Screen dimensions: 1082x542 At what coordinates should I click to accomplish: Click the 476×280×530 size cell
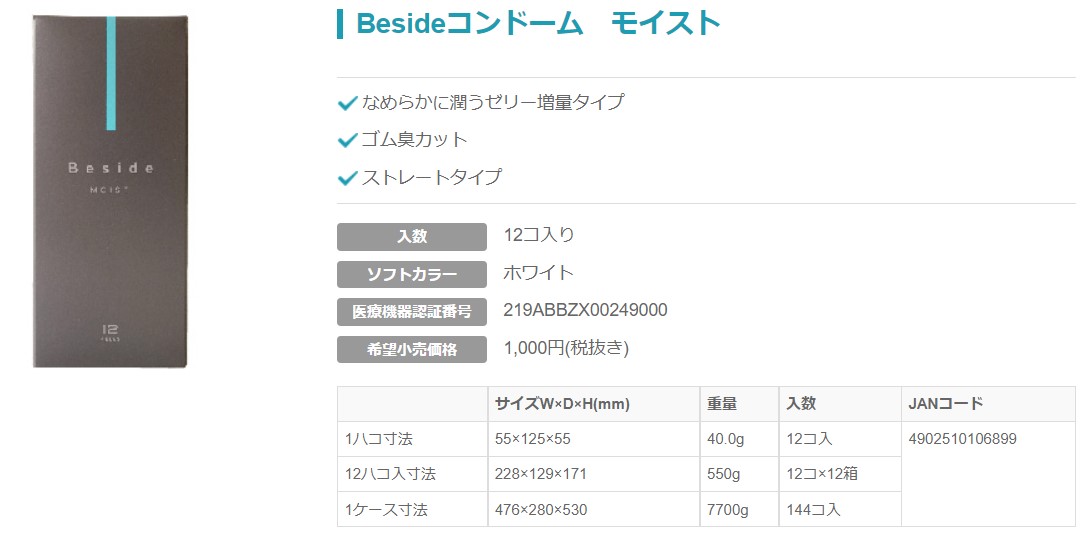541,509
